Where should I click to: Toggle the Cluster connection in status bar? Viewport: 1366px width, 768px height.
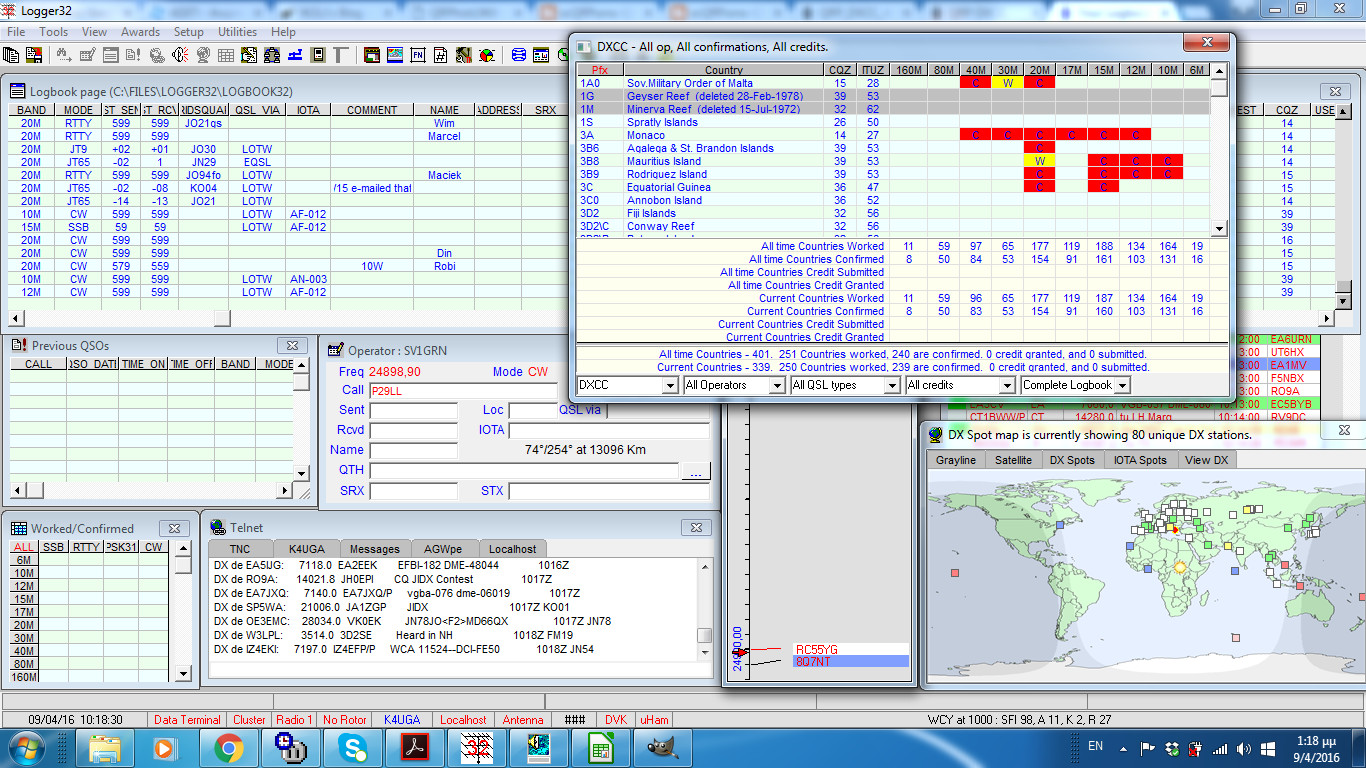(x=249, y=719)
